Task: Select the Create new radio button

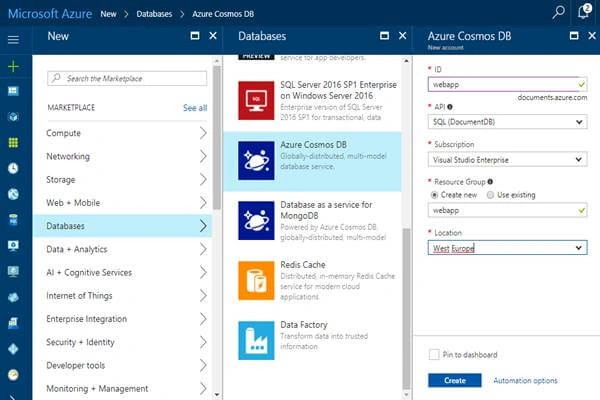Action: (434, 195)
